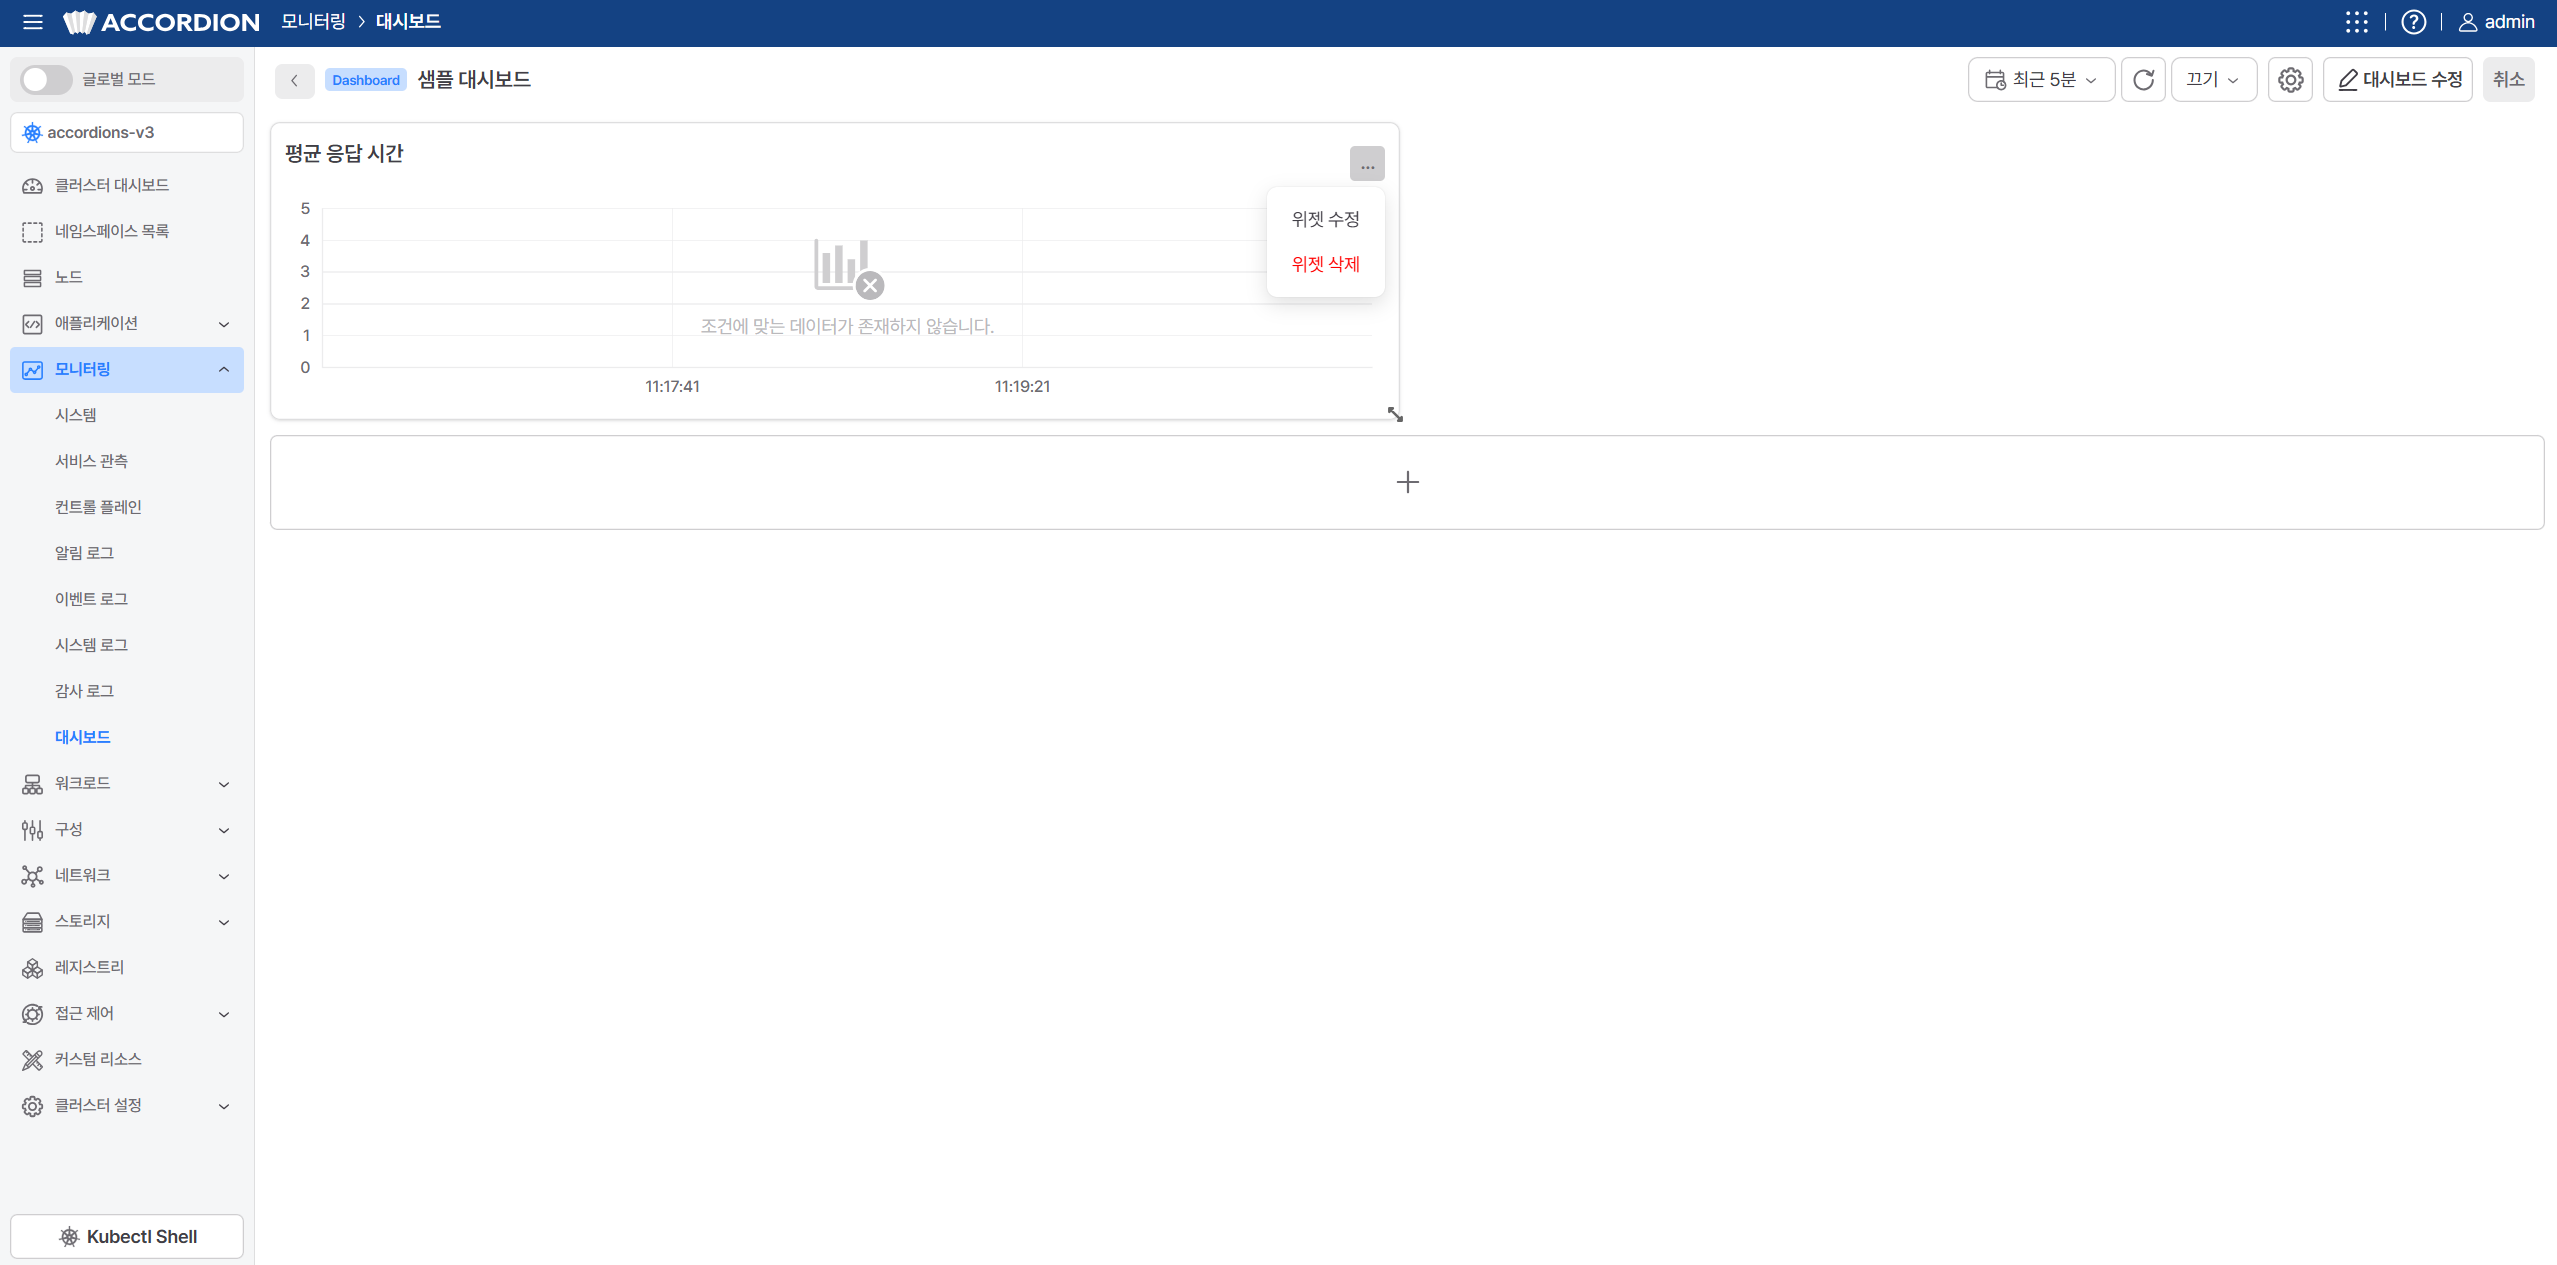Image resolution: width=2557 pixels, height=1265 pixels.
Task: Open 시스템 monitoring submenu item
Action: [76, 415]
